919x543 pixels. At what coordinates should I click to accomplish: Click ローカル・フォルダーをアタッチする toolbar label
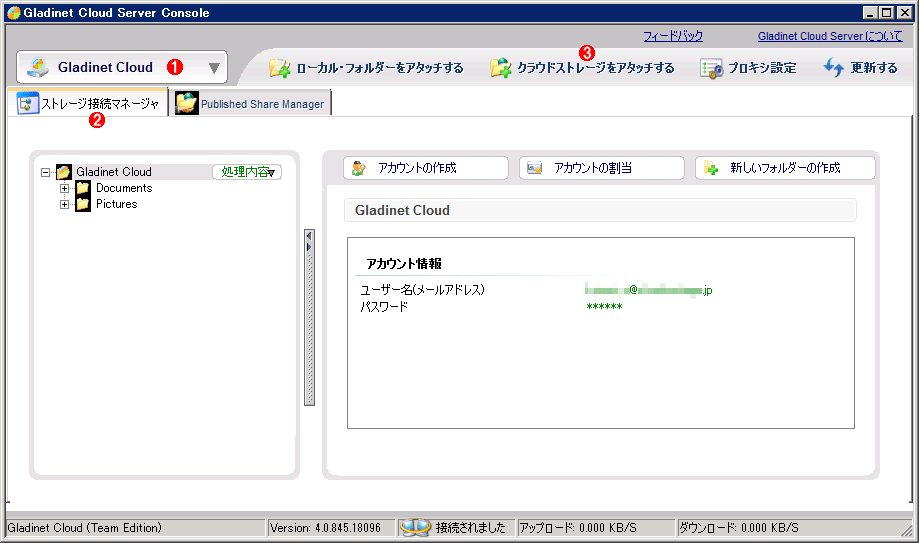point(380,68)
